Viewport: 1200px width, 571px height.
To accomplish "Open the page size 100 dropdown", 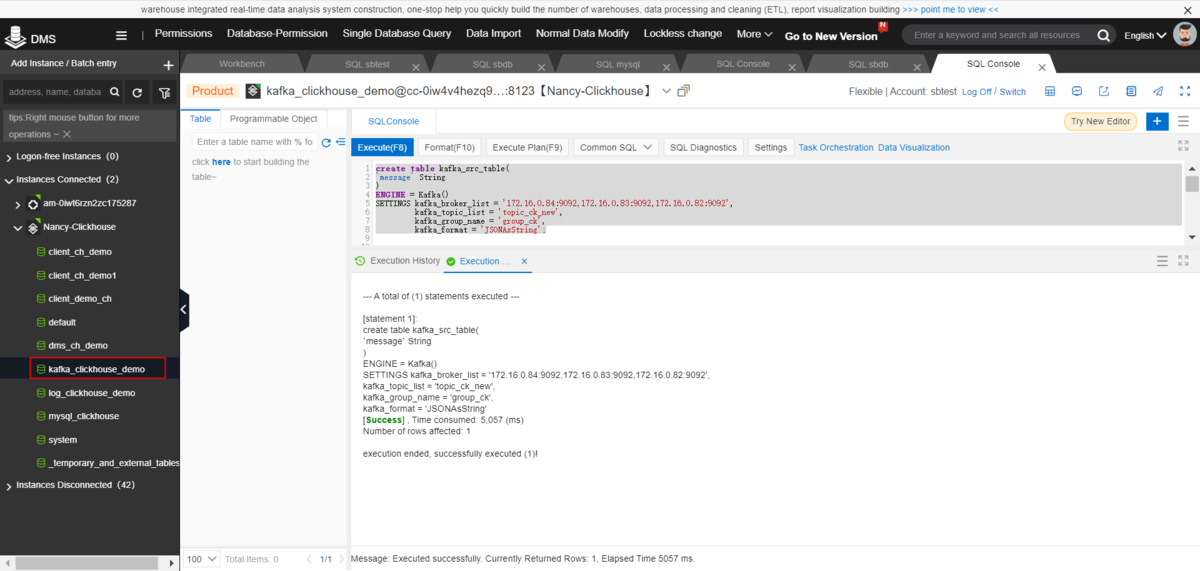I will coord(200,559).
